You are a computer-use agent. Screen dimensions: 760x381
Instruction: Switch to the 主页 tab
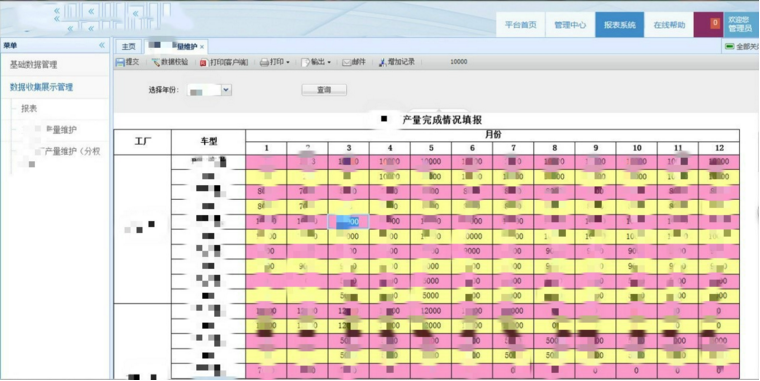(x=128, y=47)
